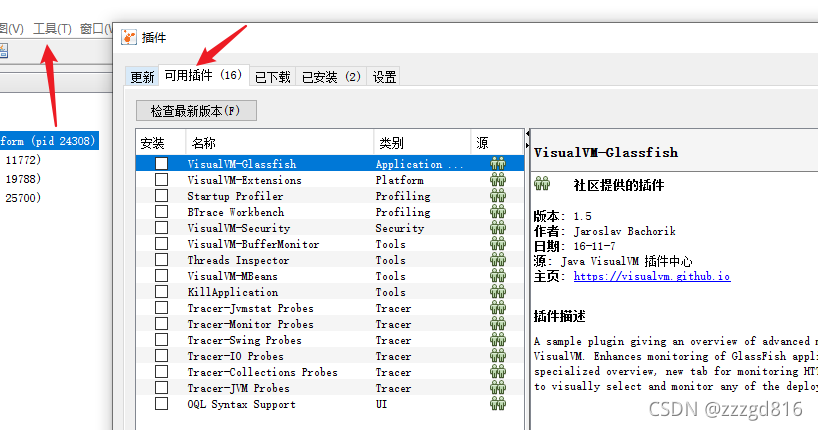Sort plugins by 名称 column header
The height and width of the screenshot is (430, 818).
point(280,142)
